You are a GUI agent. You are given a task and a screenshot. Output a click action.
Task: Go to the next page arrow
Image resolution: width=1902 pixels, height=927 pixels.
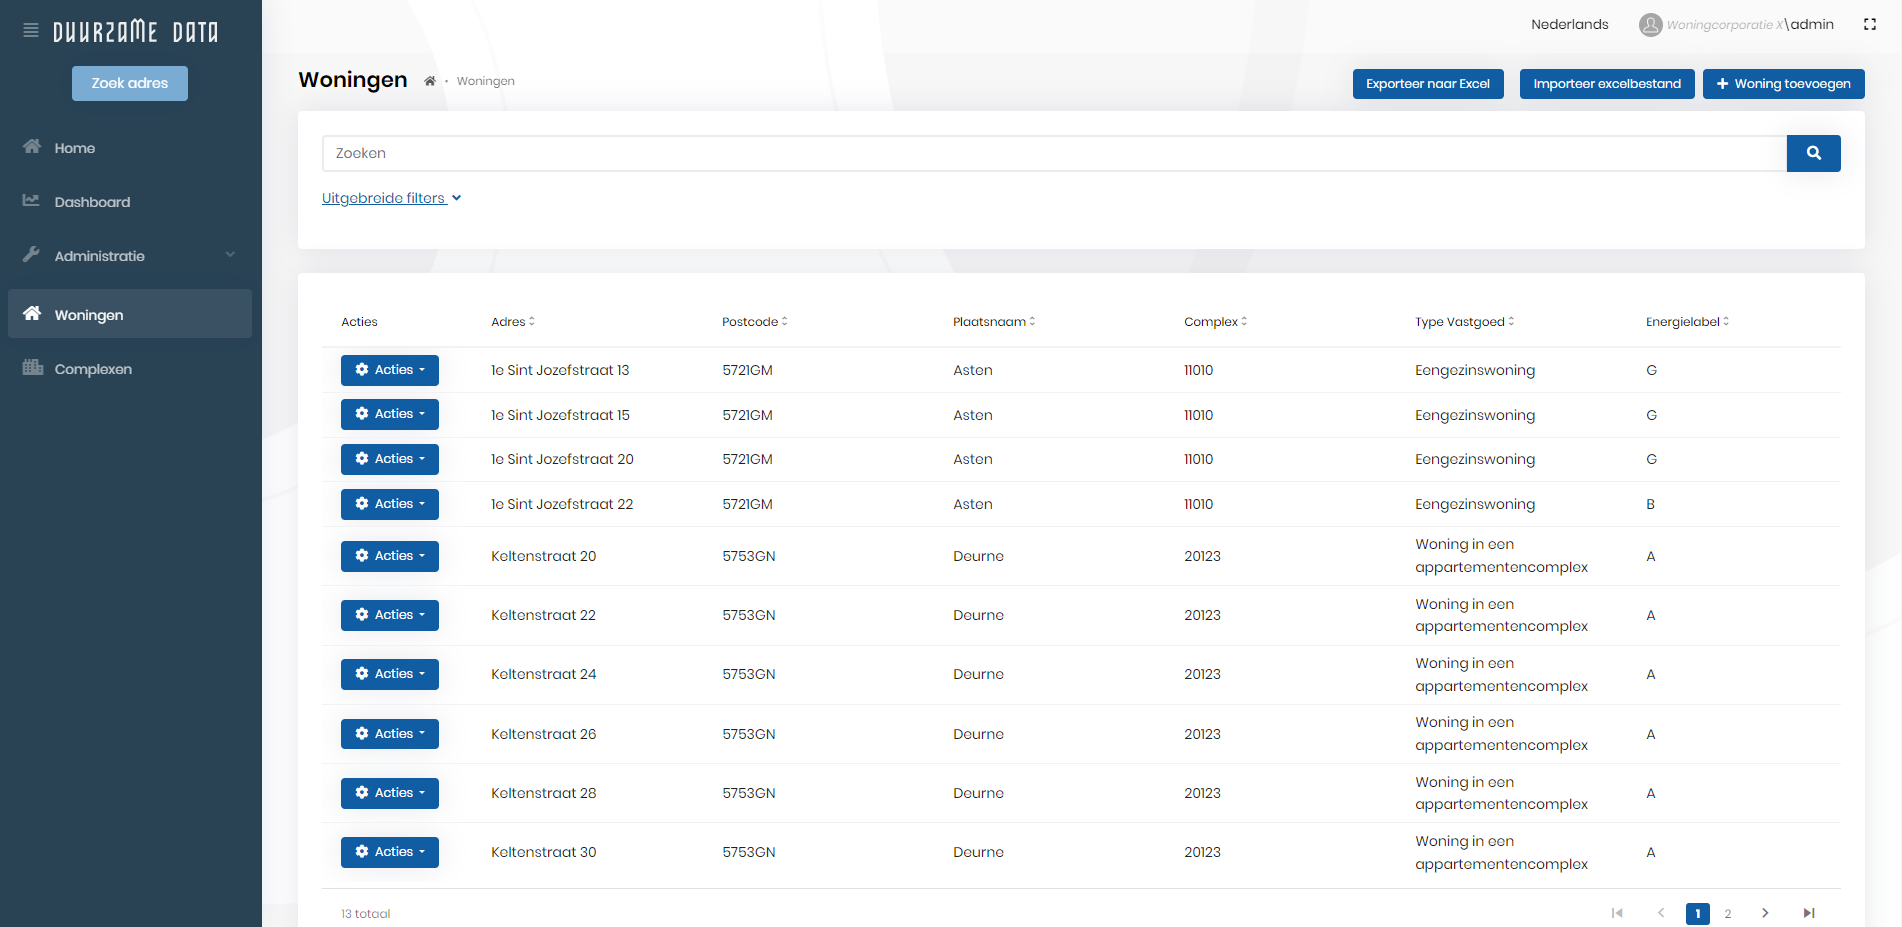click(x=1765, y=913)
